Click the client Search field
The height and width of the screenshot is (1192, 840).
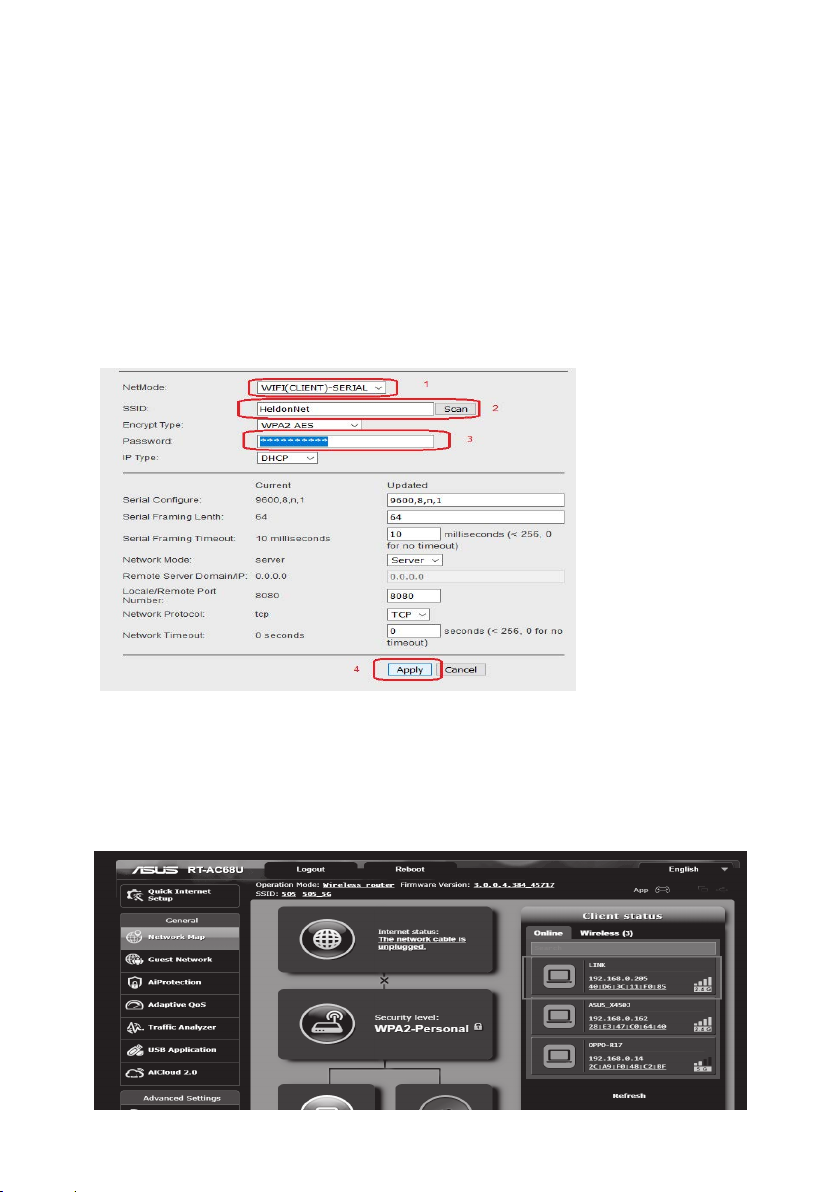point(623,948)
